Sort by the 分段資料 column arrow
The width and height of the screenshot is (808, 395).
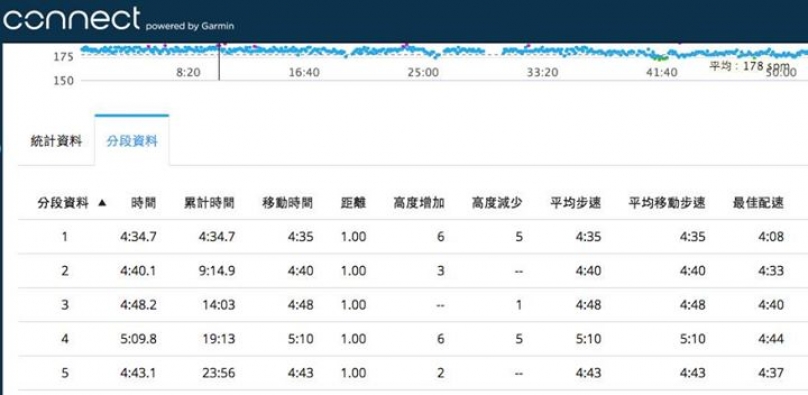[102, 203]
